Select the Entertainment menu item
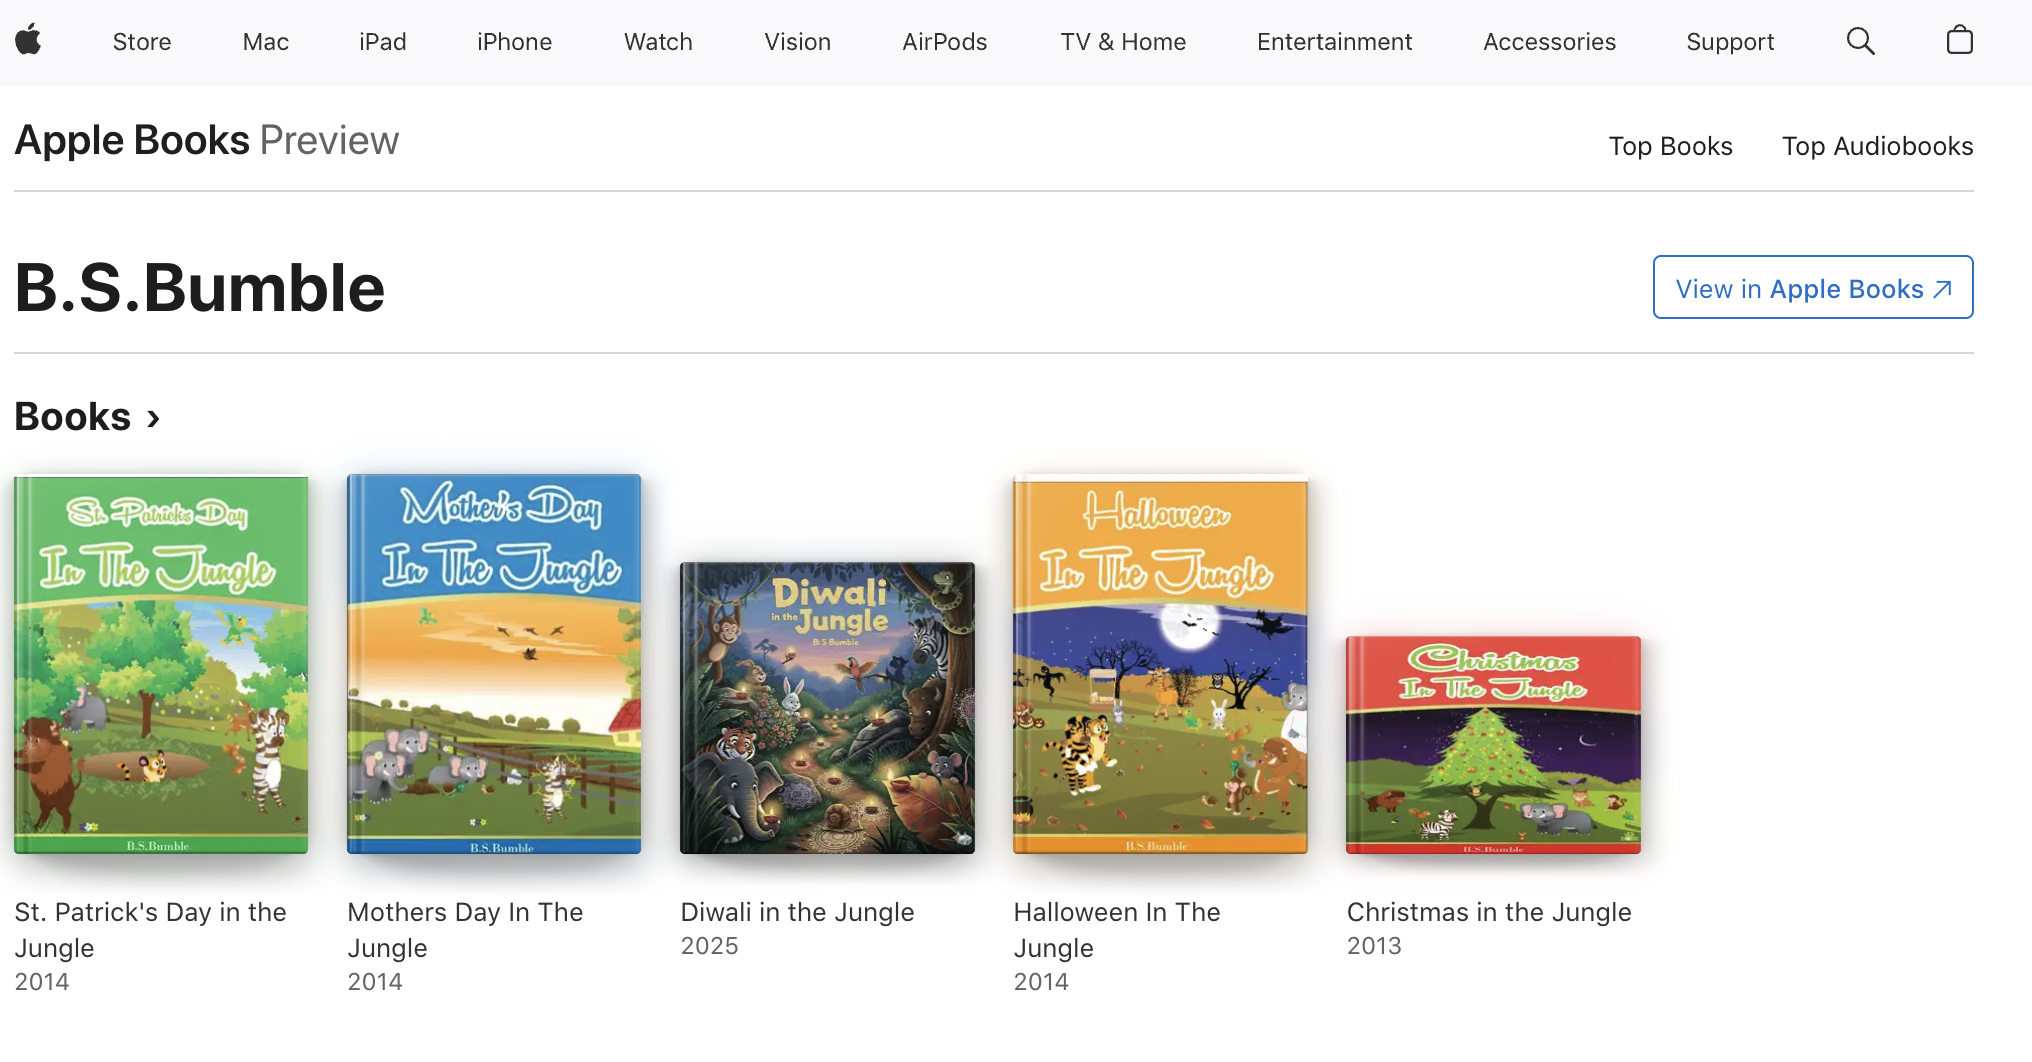Image resolution: width=2032 pixels, height=1062 pixels. pos(1334,42)
